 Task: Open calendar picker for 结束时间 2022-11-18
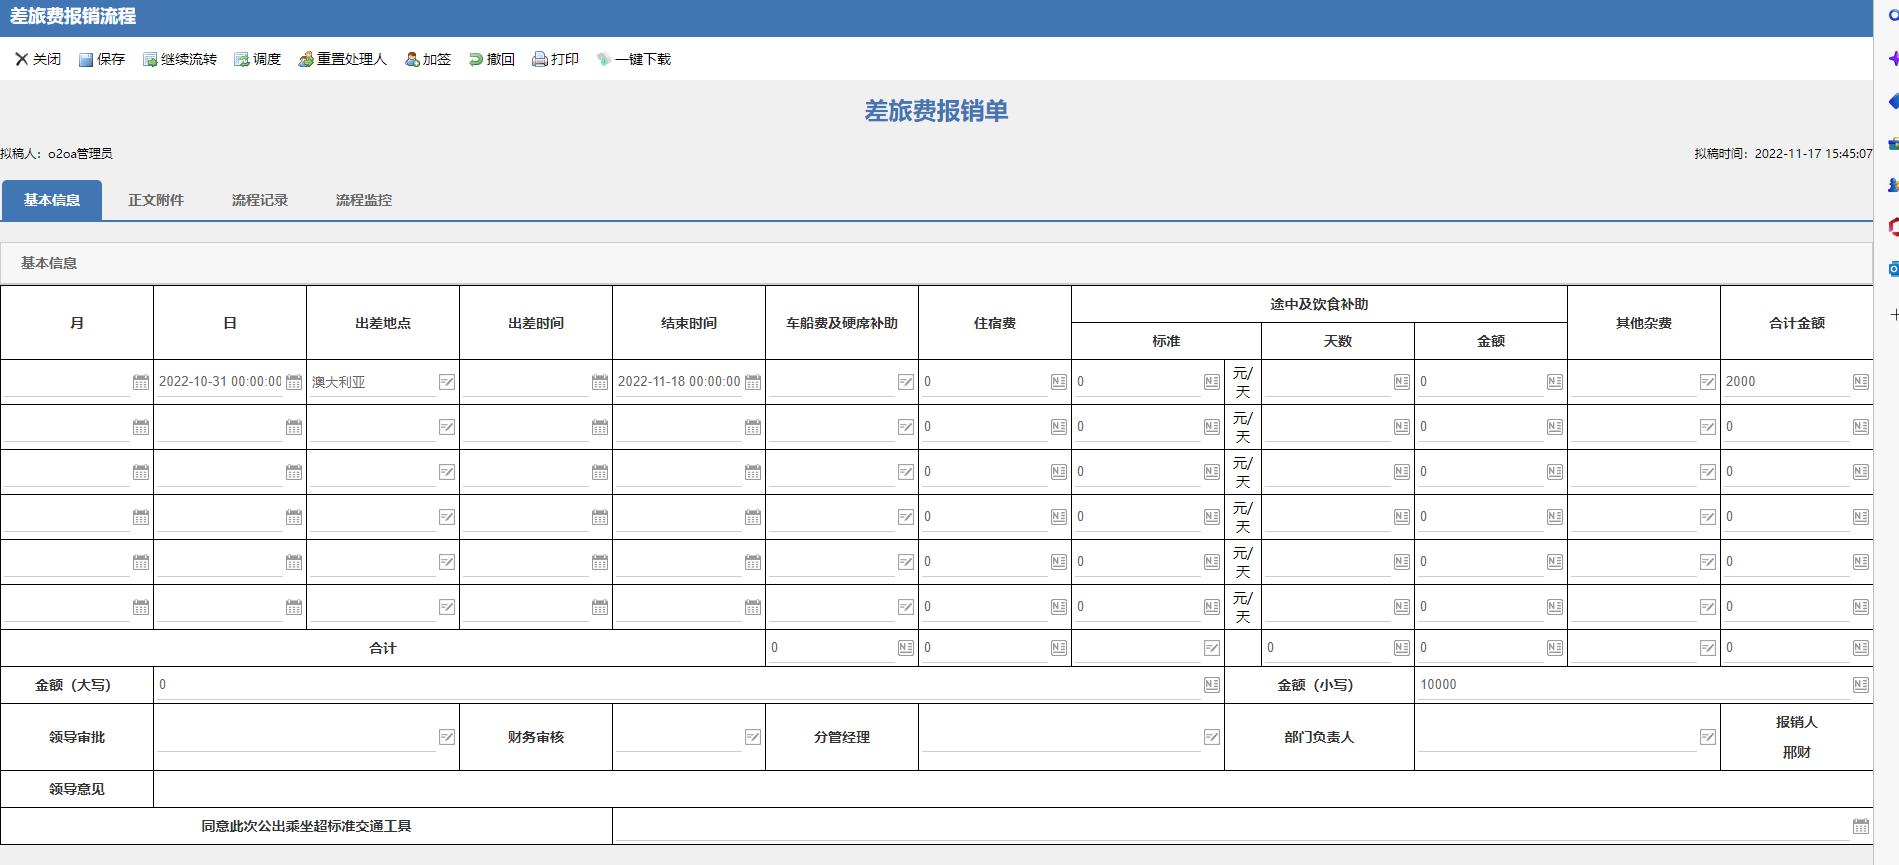pyautogui.click(x=753, y=382)
